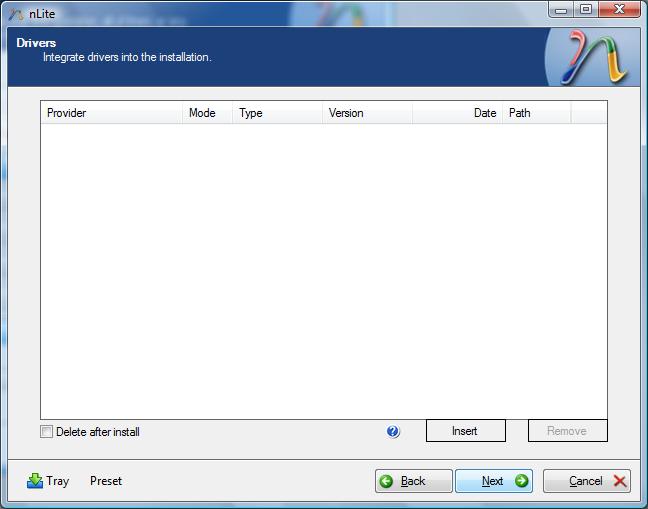Click the Tray download arrow icon
This screenshot has width=648, height=509.
click(35, 481)
